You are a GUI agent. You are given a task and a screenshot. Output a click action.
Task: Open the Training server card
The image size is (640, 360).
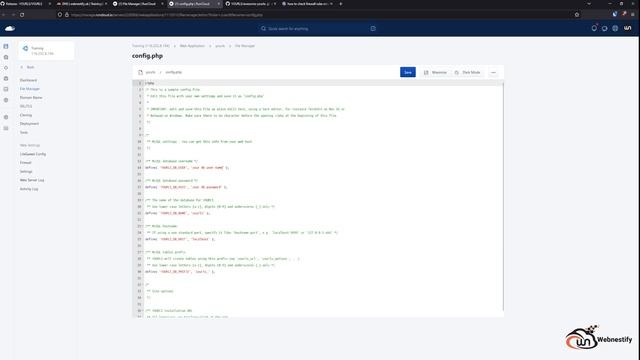[46, 51]
